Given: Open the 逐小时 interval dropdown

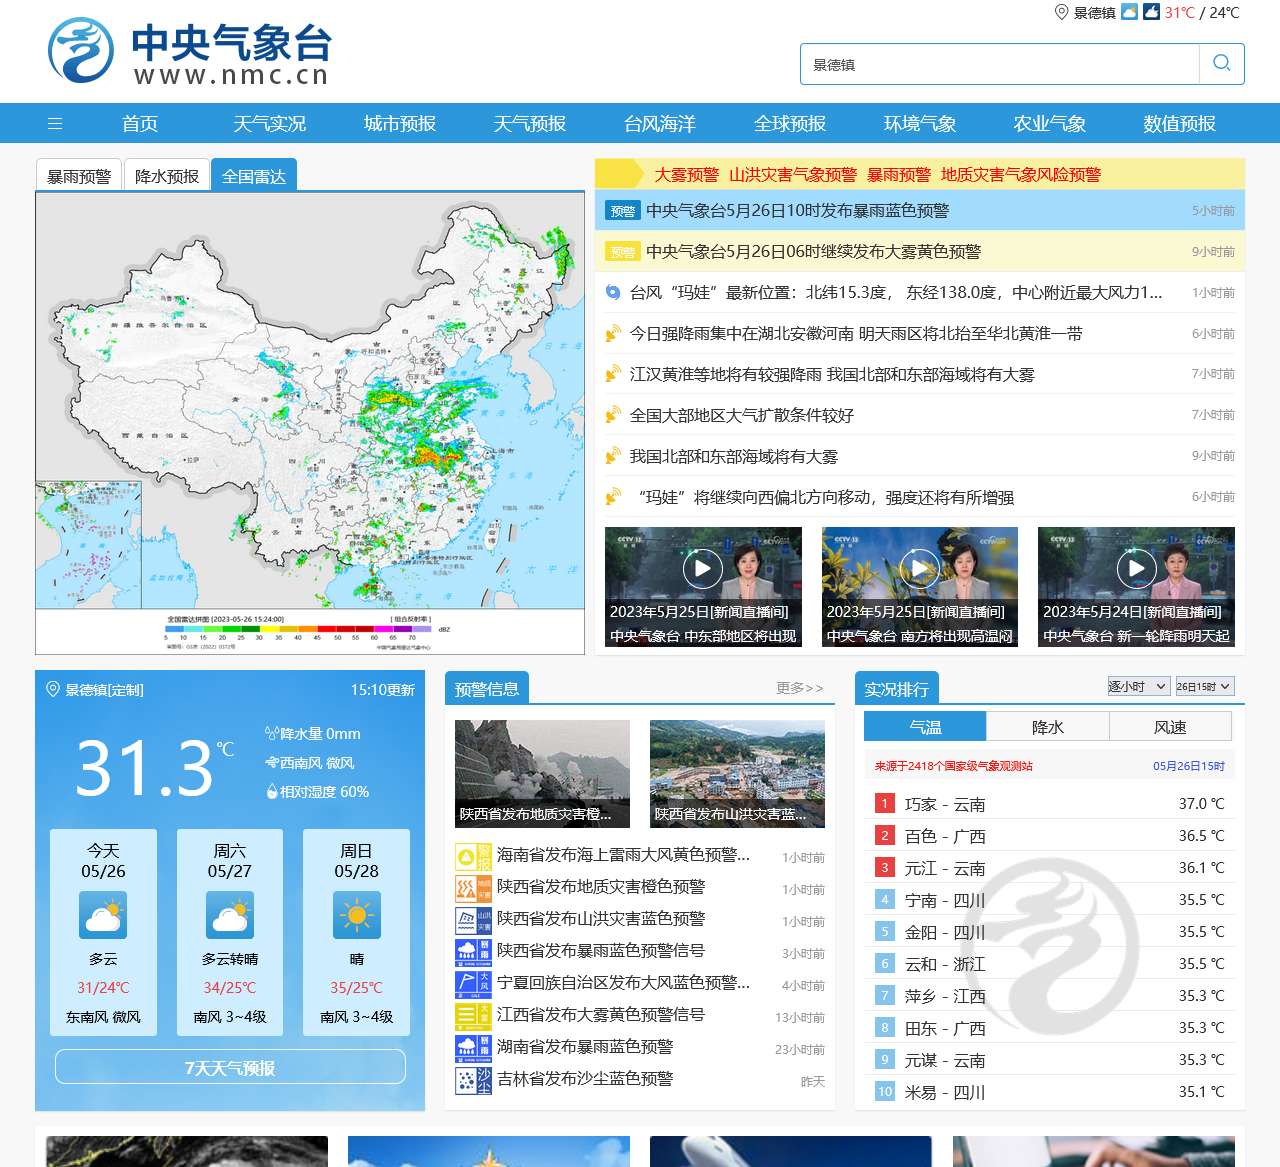Looking at the screenshot, I should point(1138,686).
